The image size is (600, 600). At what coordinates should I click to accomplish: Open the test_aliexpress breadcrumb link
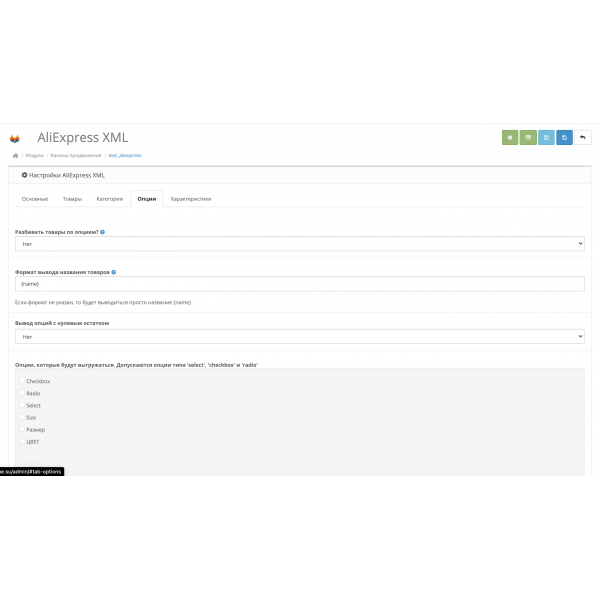coord(125,155)
